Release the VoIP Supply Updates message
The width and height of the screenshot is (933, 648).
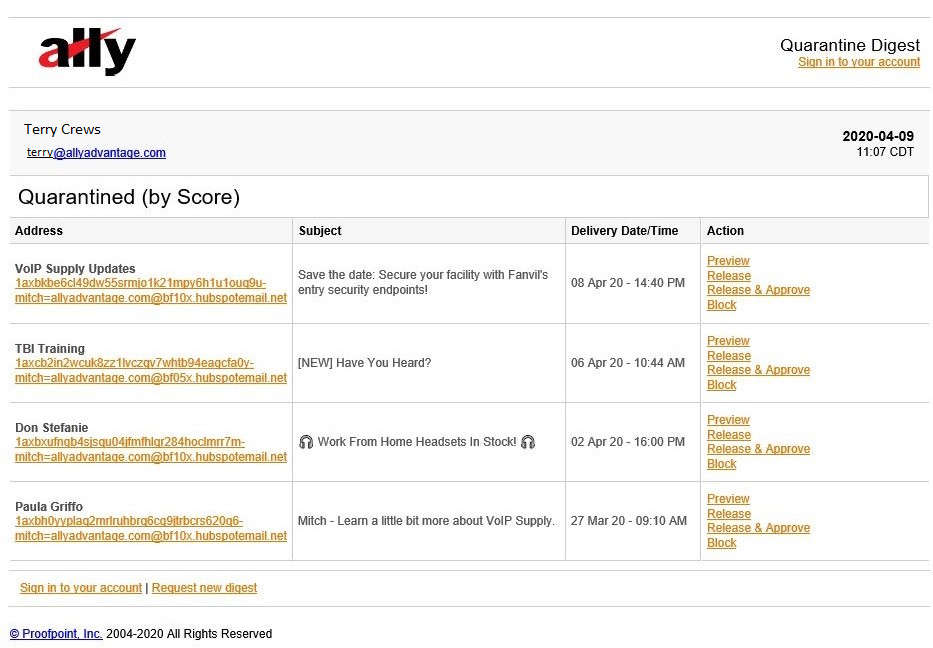click(x=728, y=276)
